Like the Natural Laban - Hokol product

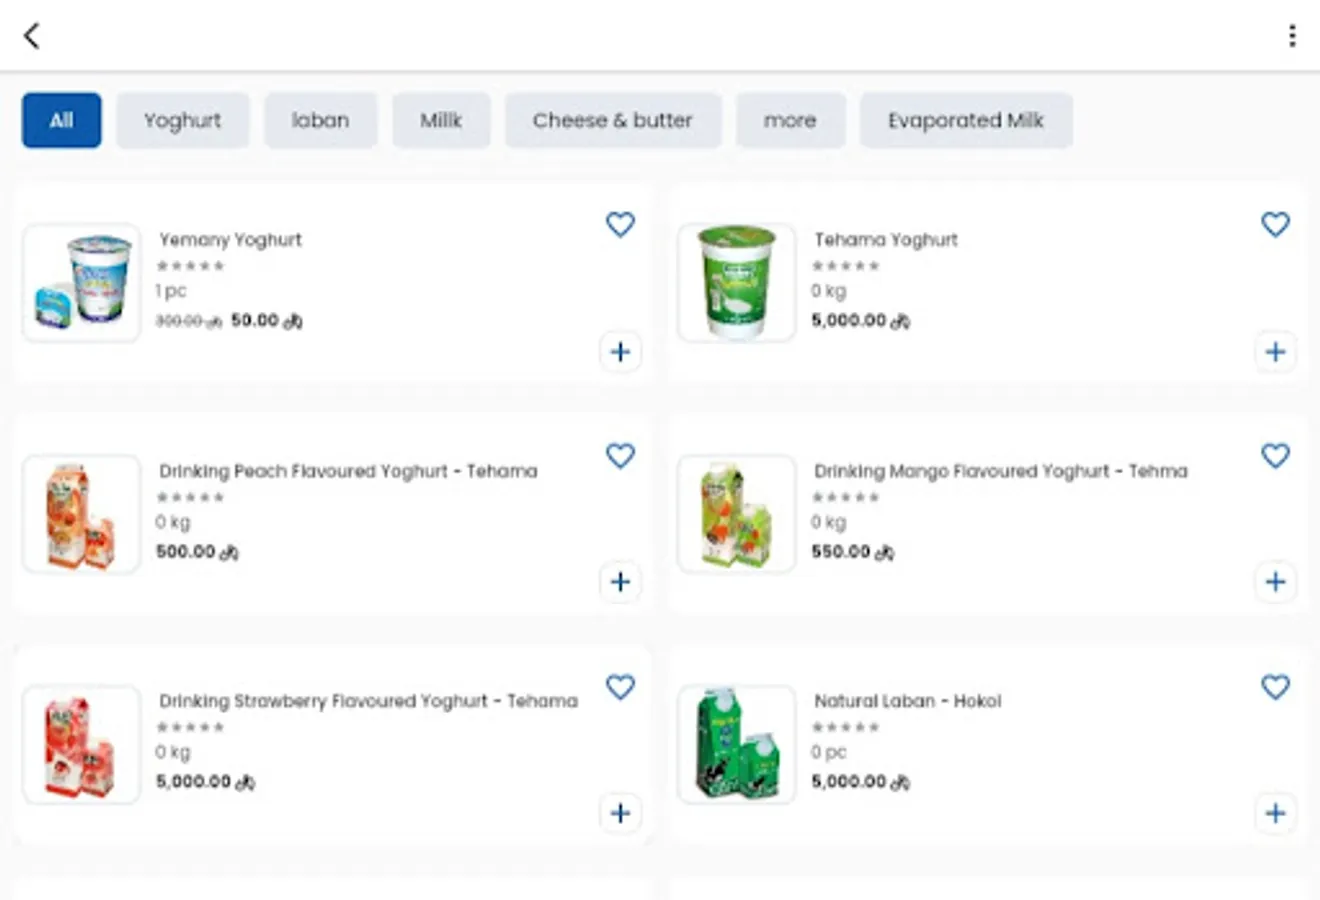coord(1275,687)
